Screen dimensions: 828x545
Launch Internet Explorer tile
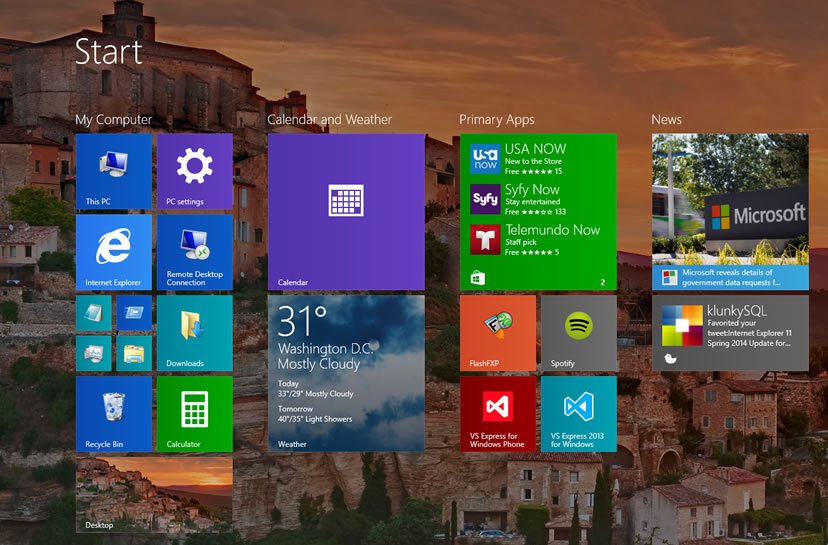[113, 252]
